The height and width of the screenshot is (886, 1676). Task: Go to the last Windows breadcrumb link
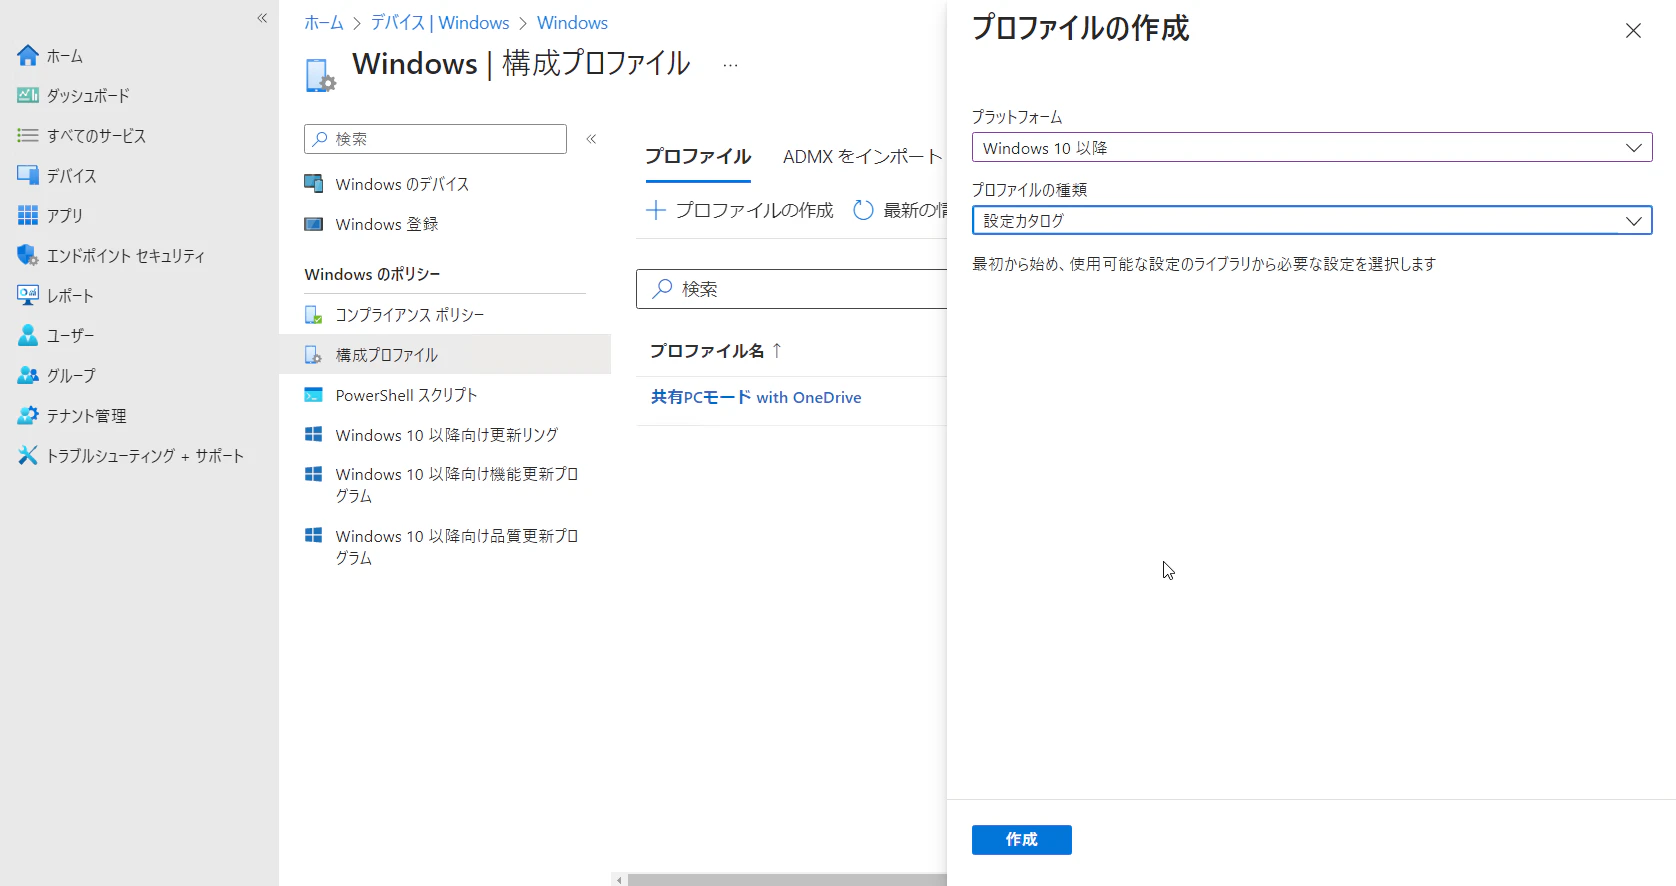[x=572, y=23]
